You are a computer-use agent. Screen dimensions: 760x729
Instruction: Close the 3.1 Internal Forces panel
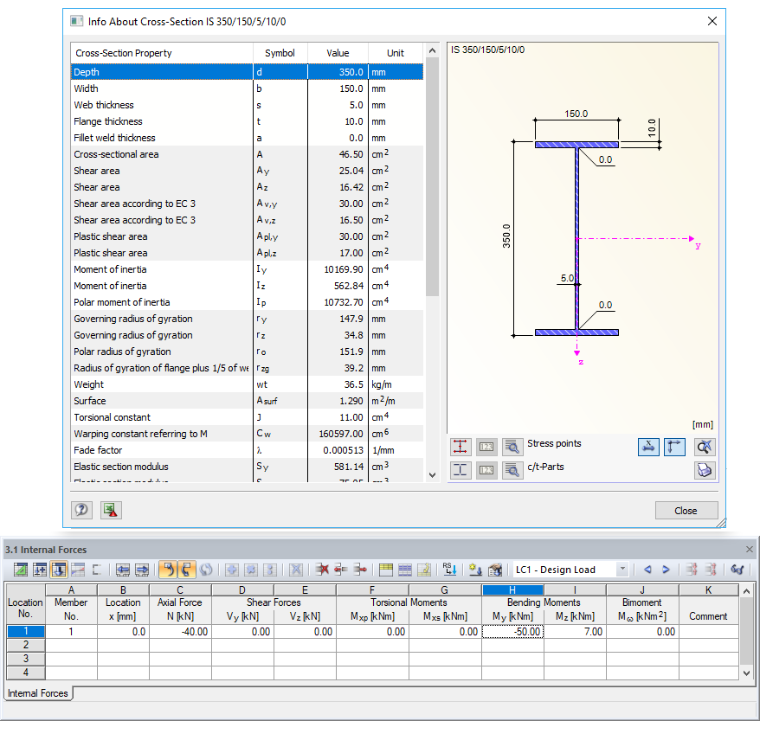click(749, 549)
